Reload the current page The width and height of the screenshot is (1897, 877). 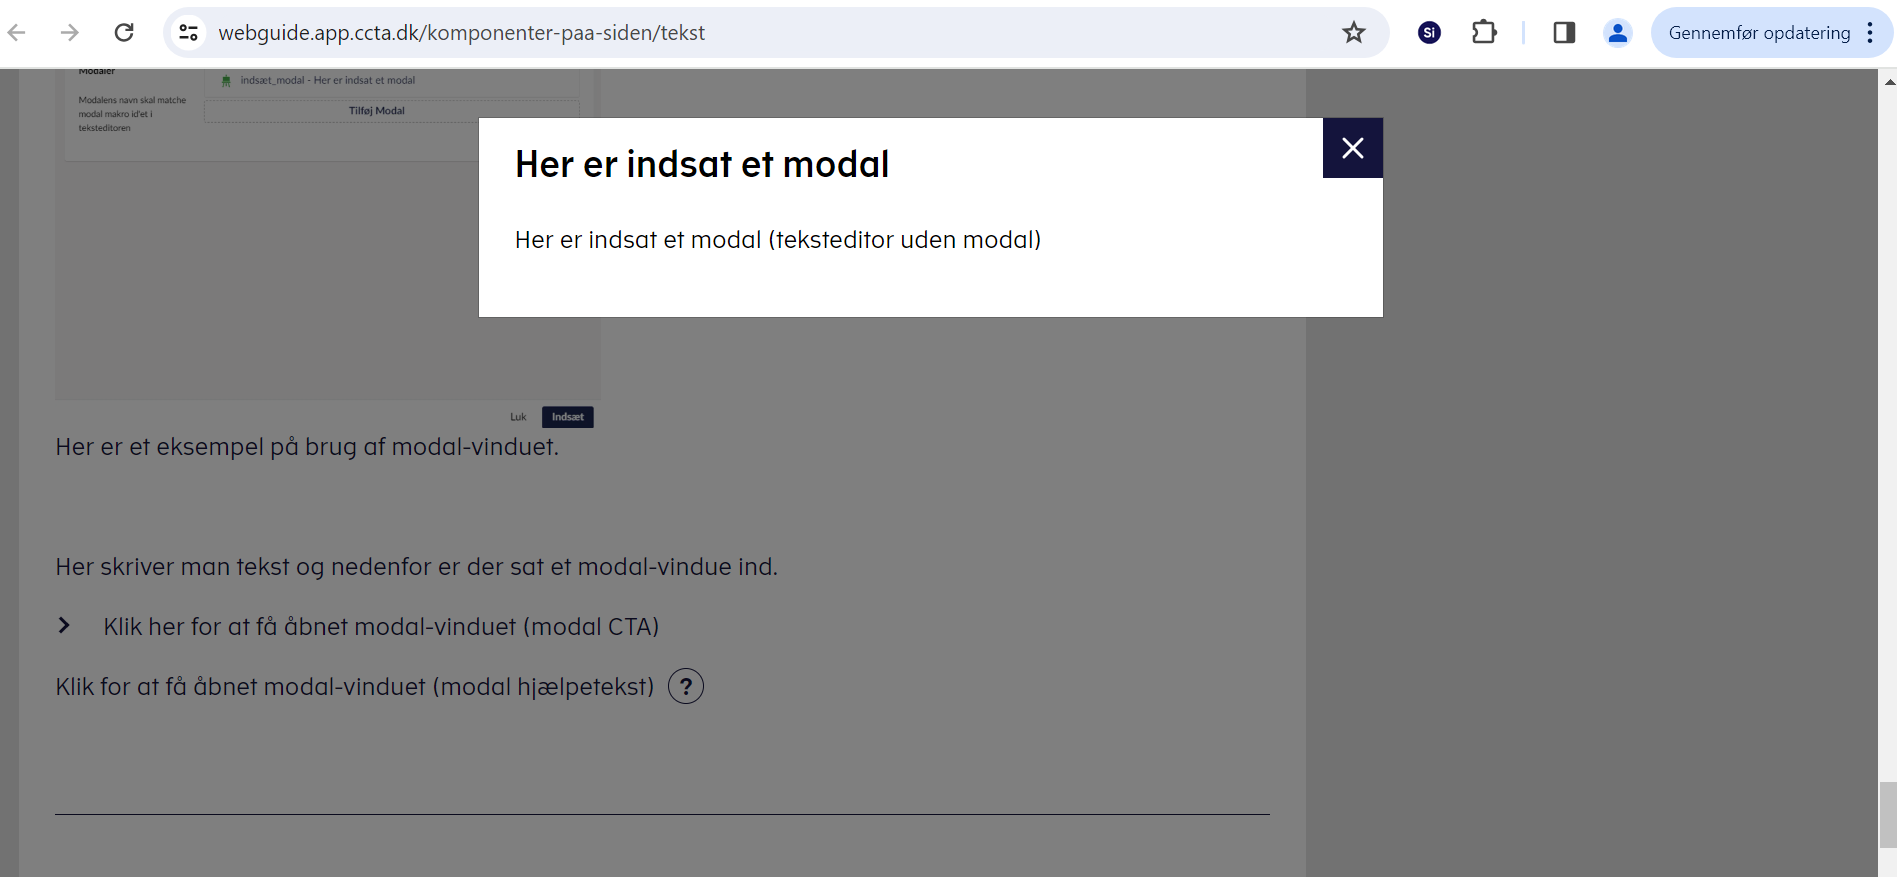pos(124,33)
